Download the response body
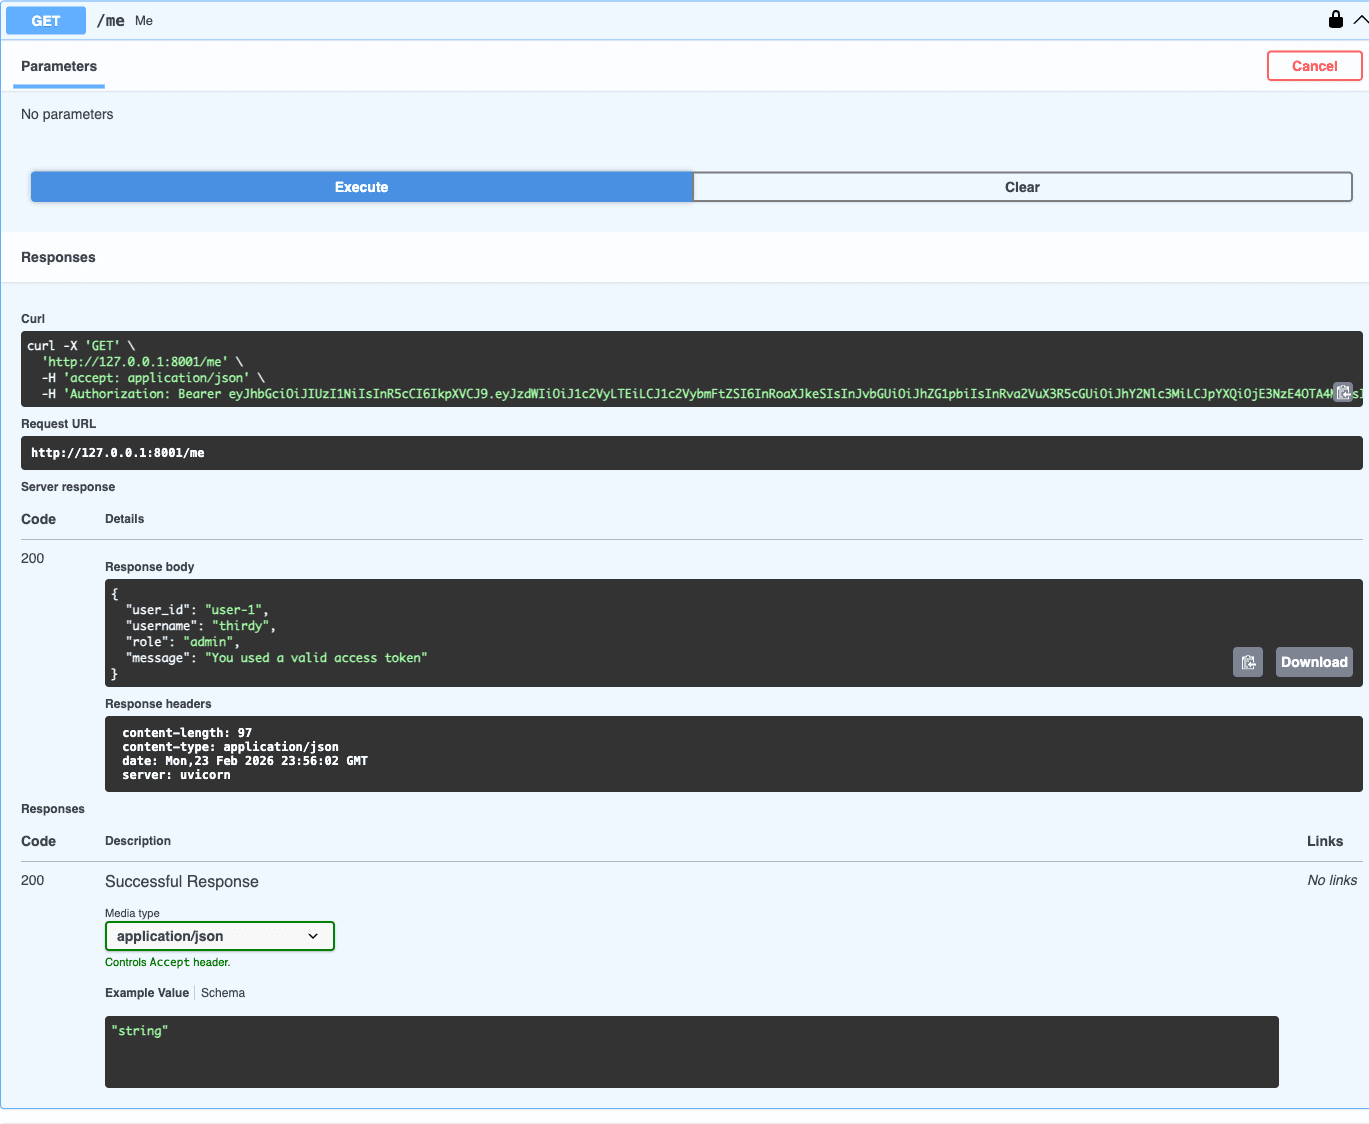The height and width of the screenshot is (1124, 1369). click(1313, 662)
